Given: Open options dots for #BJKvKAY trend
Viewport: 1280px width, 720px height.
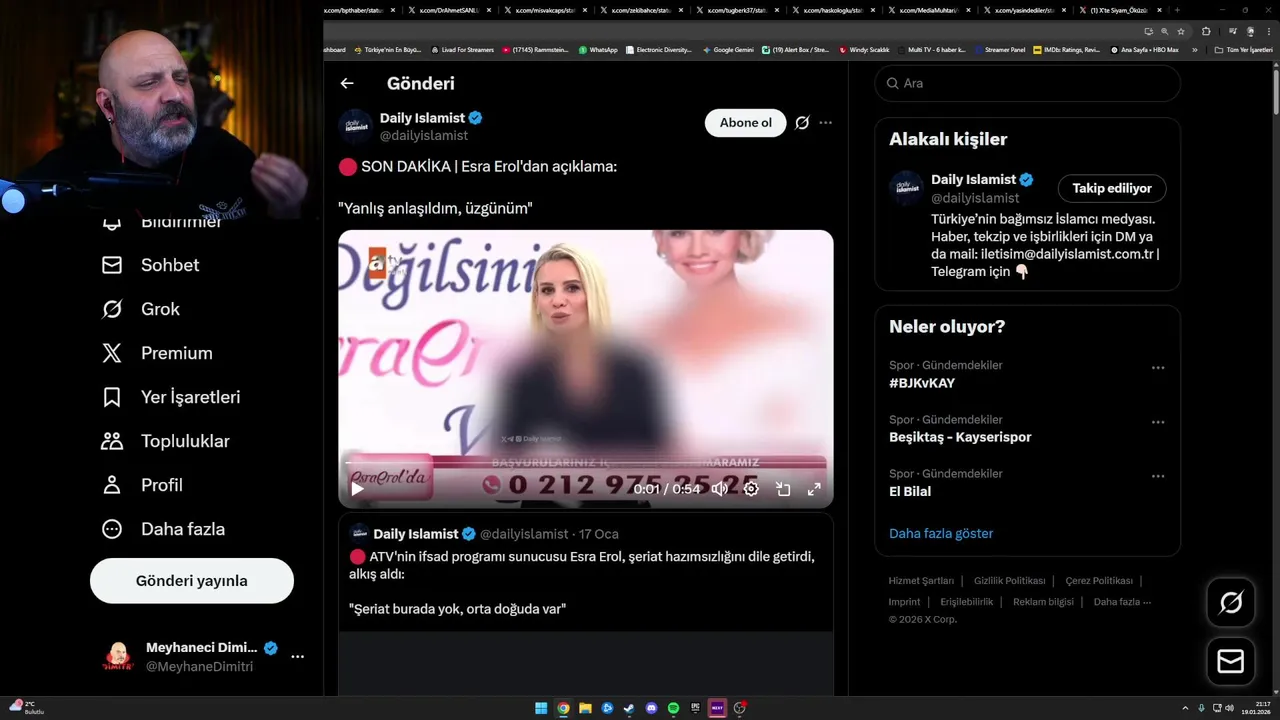Looking at the screenshot, I should (1158, 368).
